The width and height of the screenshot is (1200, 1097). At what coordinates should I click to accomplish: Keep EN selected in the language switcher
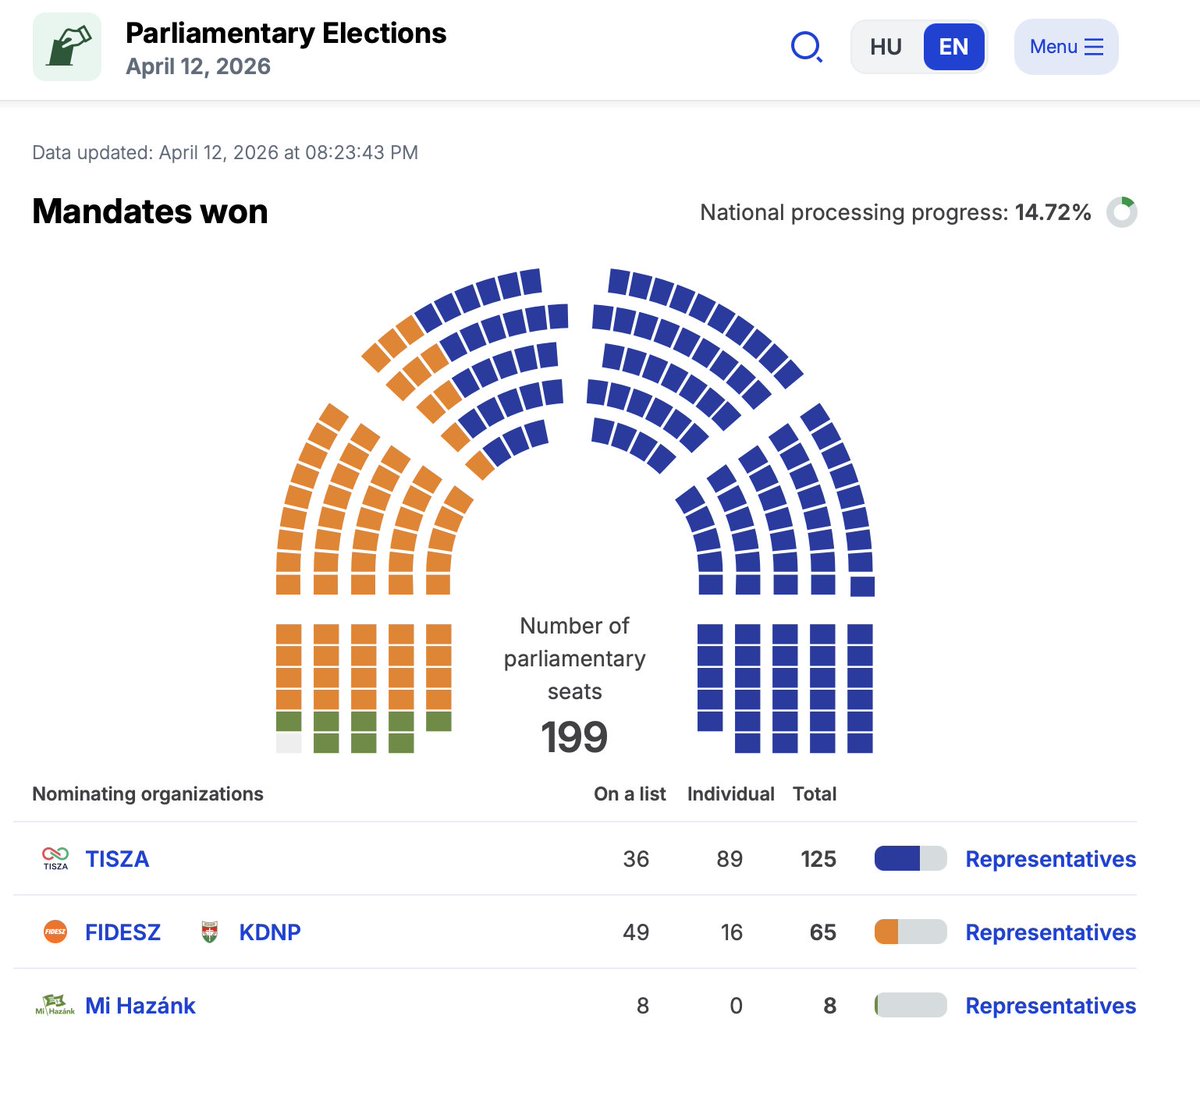[x=953, y=46]
